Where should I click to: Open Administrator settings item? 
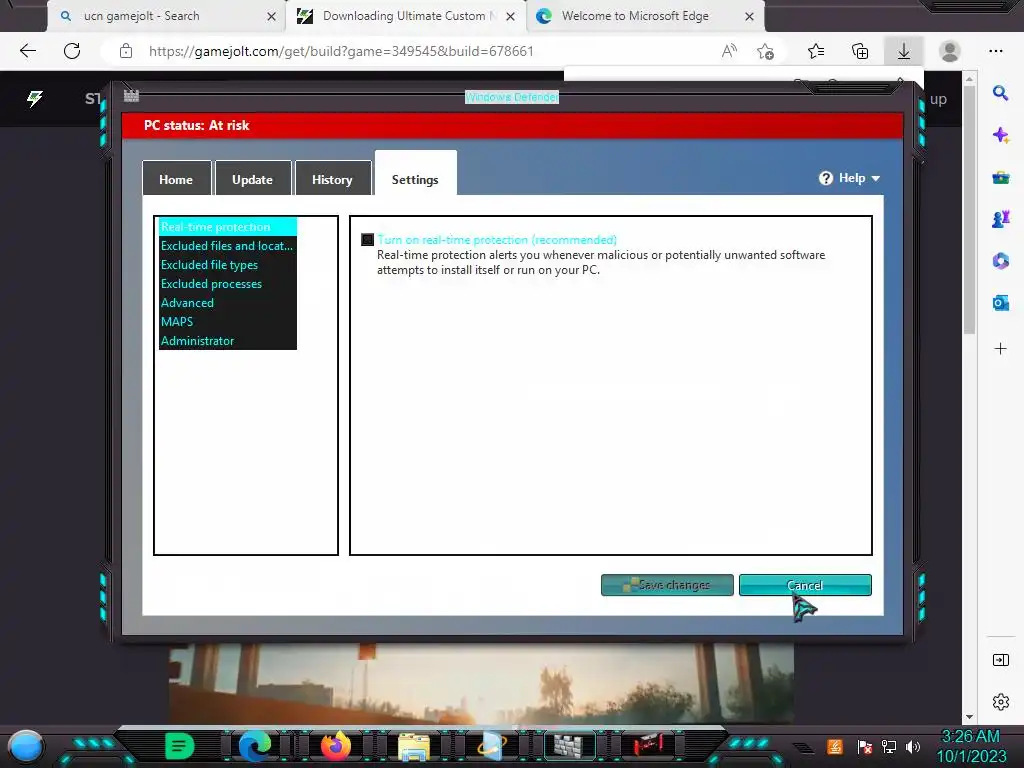click(x=228, y=340)
